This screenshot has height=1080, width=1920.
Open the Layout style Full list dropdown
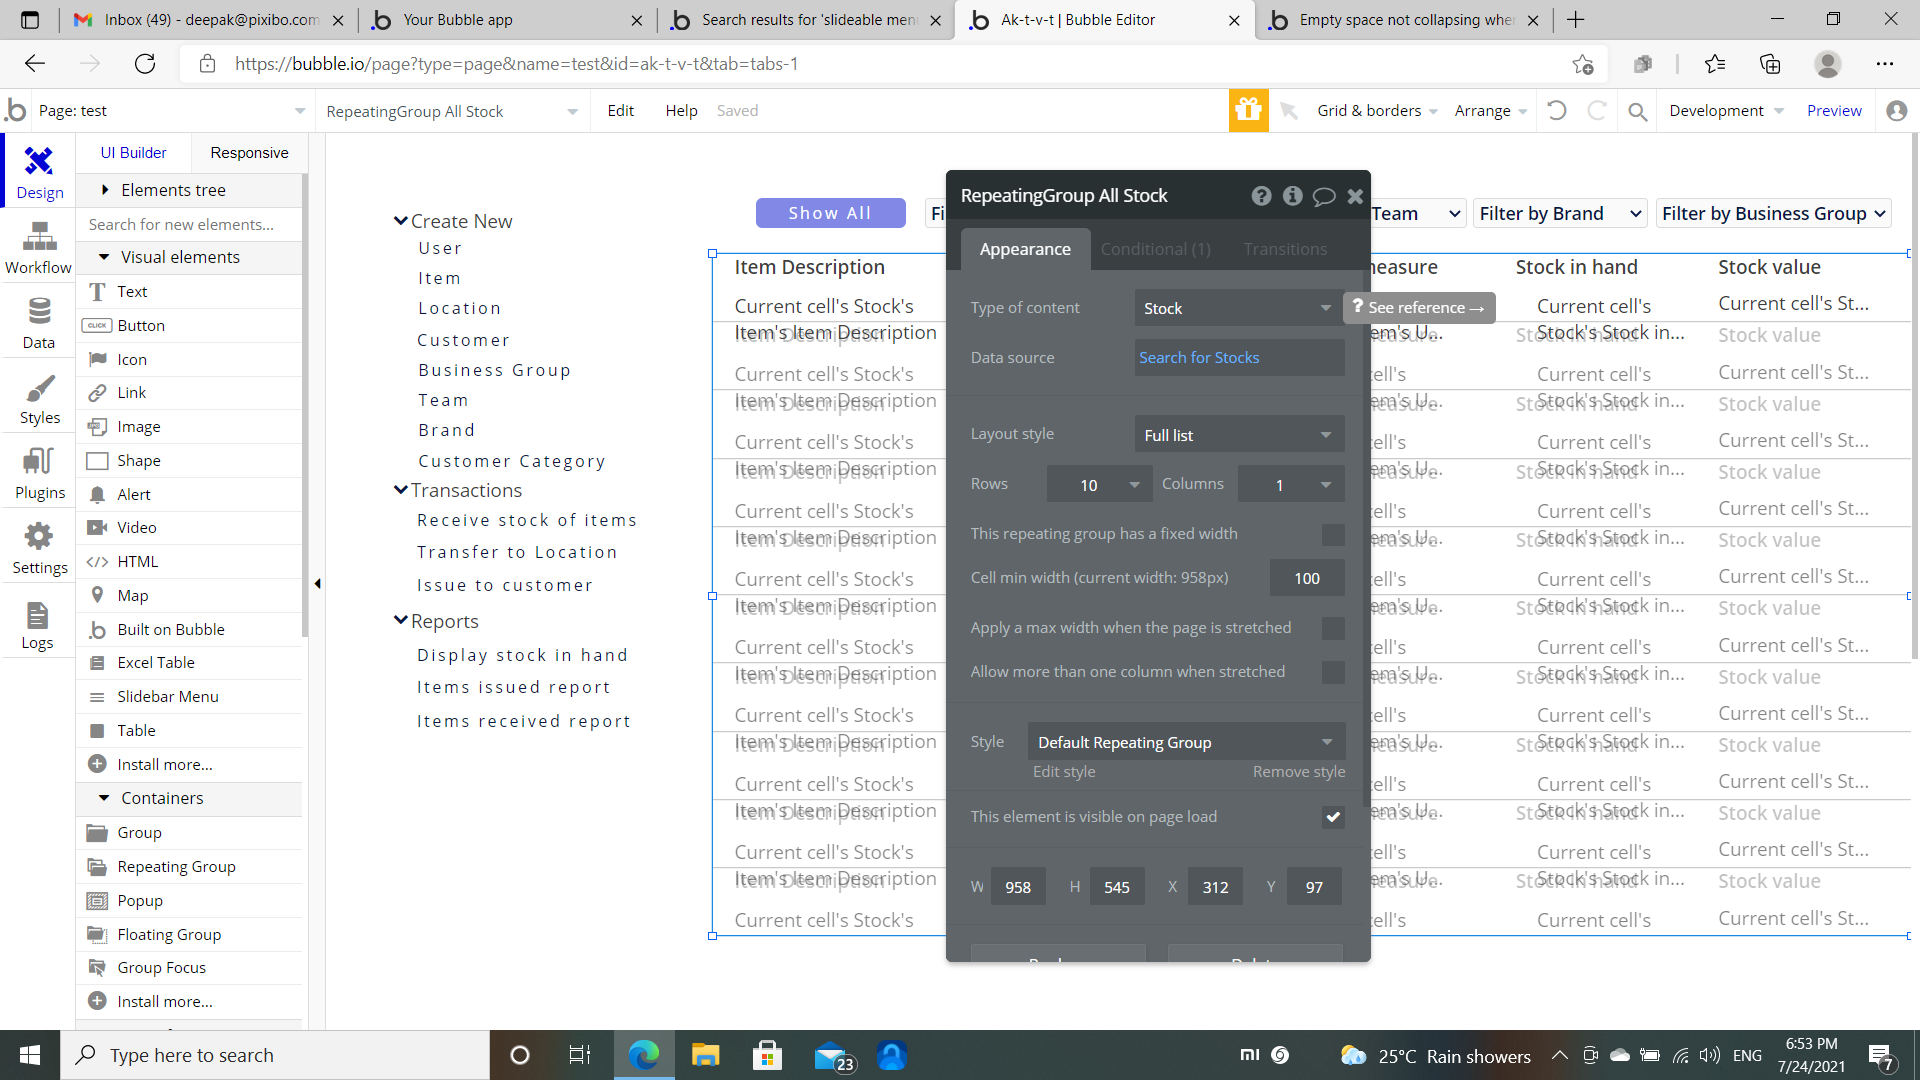(1238, 435)
